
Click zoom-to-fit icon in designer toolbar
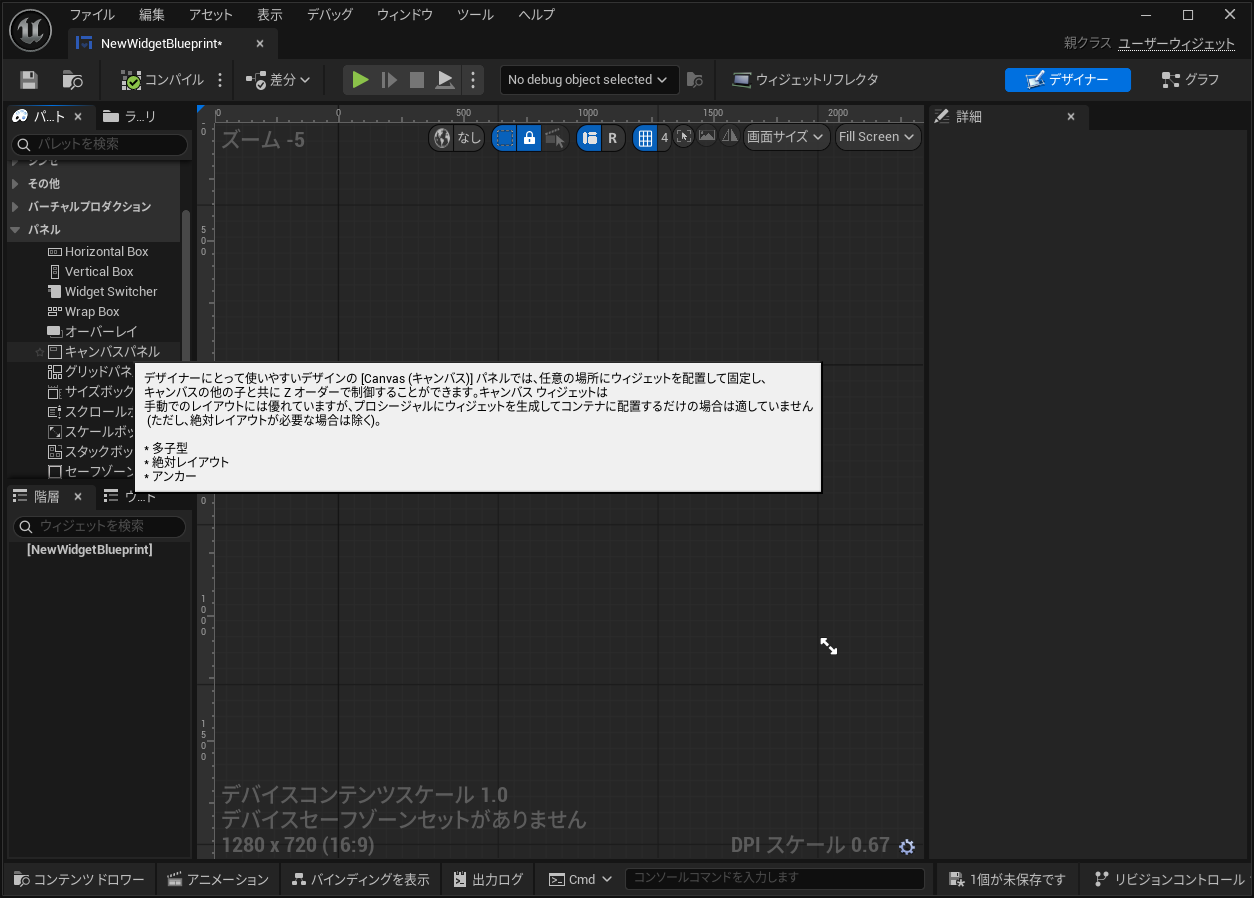tap(684, 136)
